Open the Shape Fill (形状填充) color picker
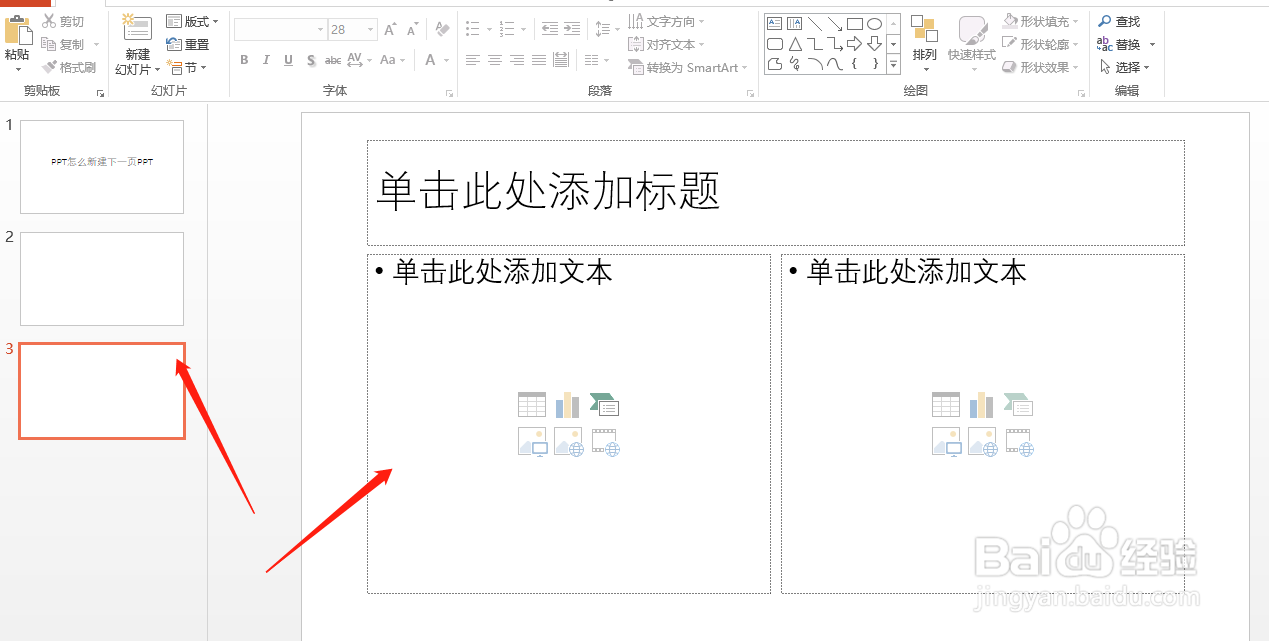Viewport: 1269px width, 641px height. (x=1040, y=20)
